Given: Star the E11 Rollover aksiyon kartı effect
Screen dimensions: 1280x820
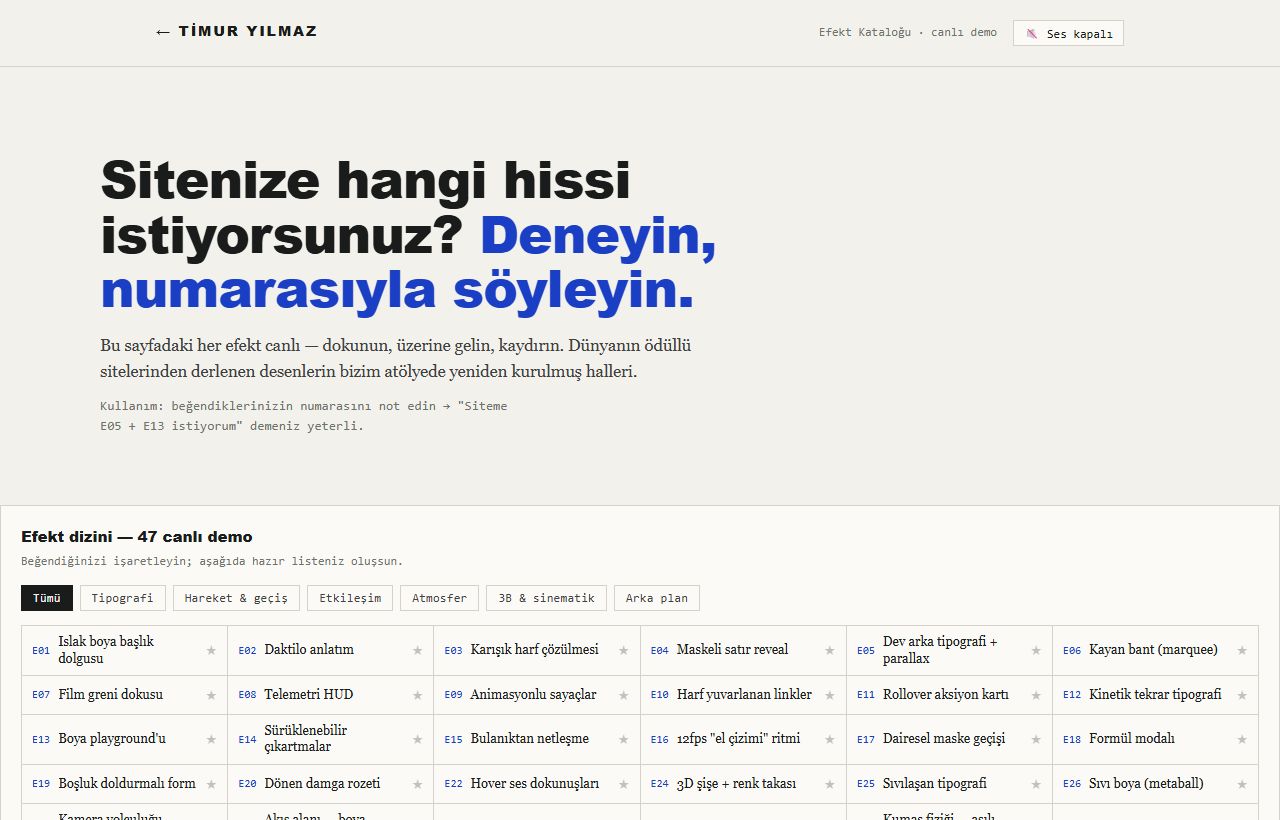Looking at the screenshot, I should [x=1035, y=695].
